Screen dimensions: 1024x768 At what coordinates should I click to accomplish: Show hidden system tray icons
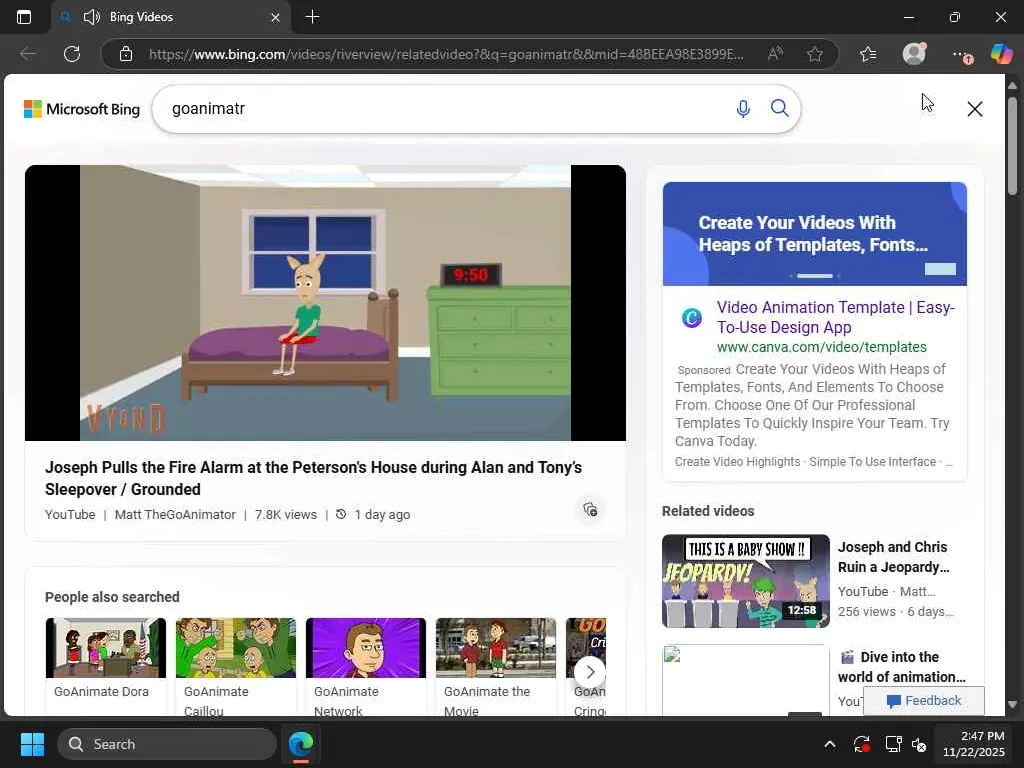(x=829, y=744)
